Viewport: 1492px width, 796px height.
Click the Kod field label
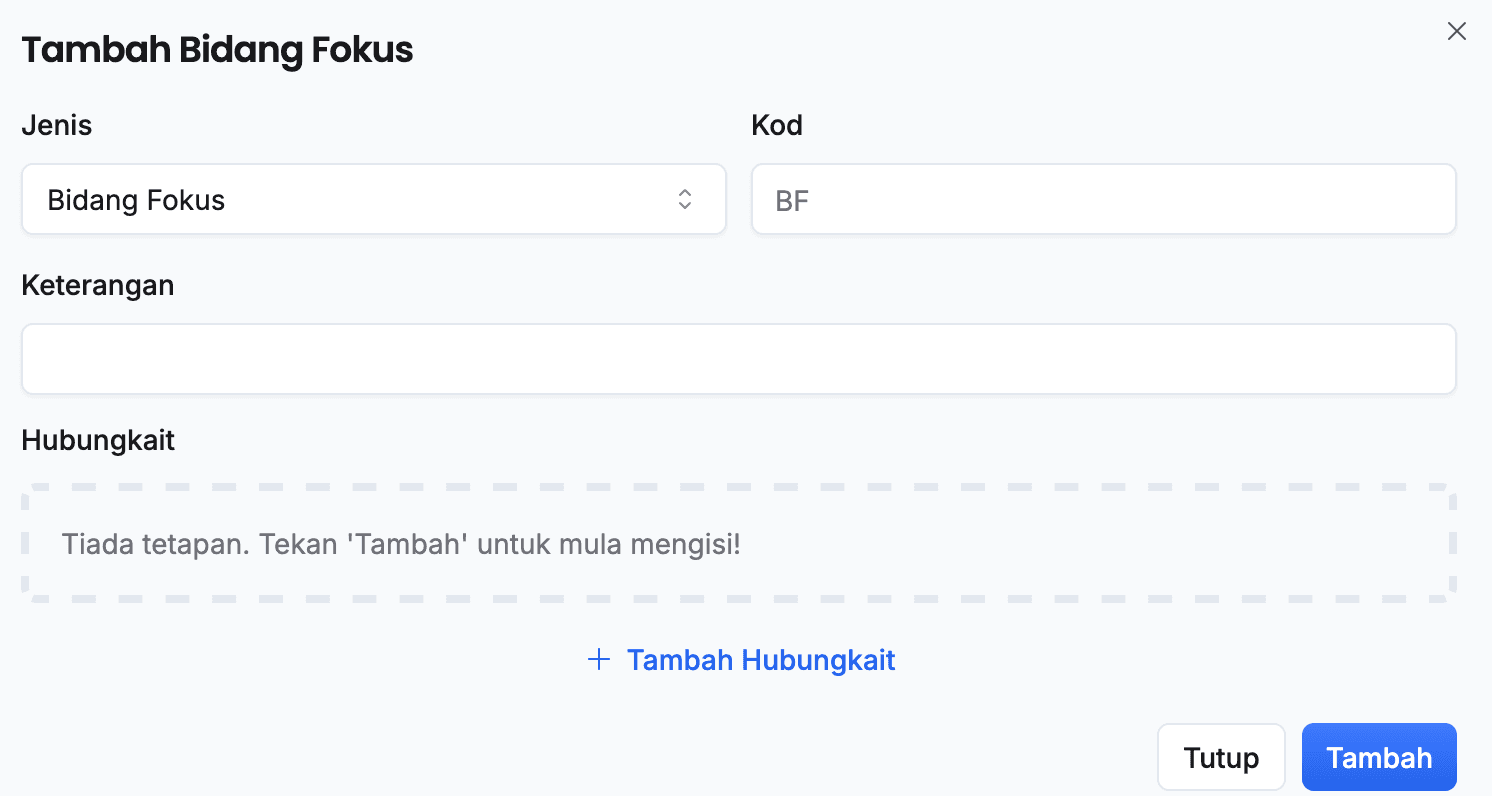click(x=776, y=126)
